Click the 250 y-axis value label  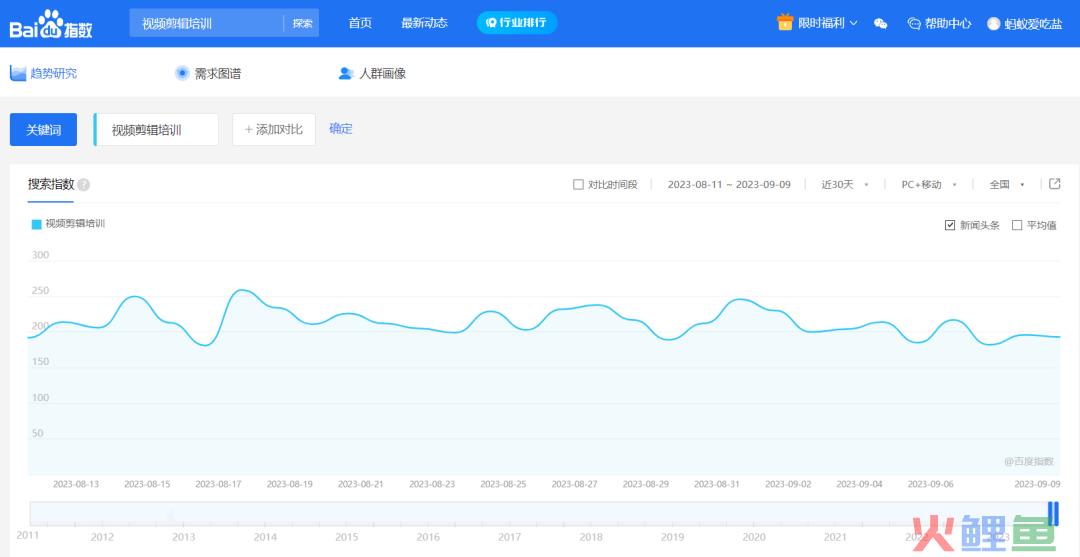pyautogui.click(x=41, y=291)
